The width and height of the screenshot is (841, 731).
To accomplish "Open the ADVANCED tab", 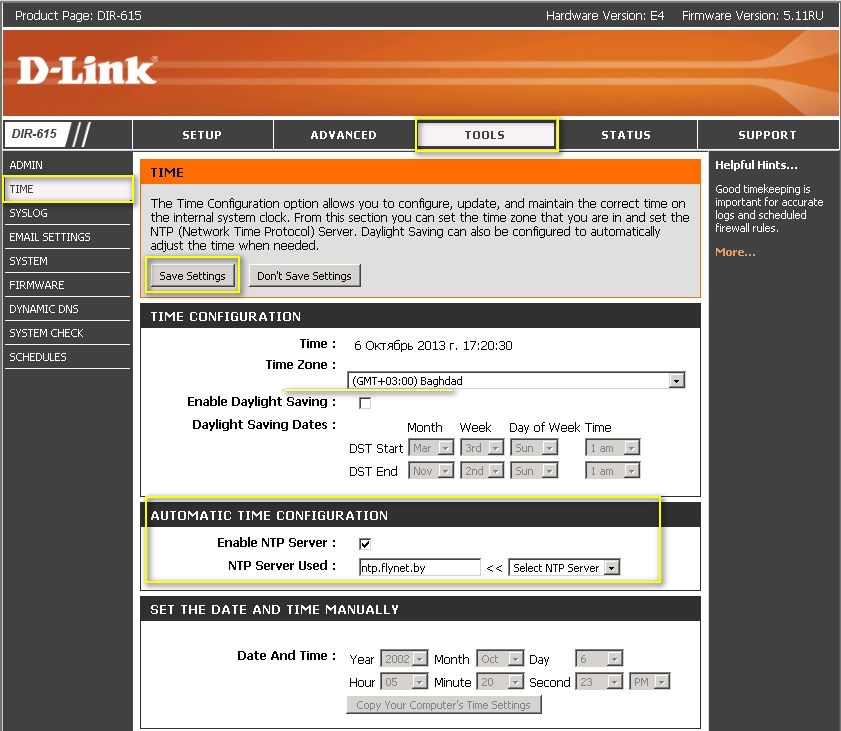I will (x=343, y=135).
